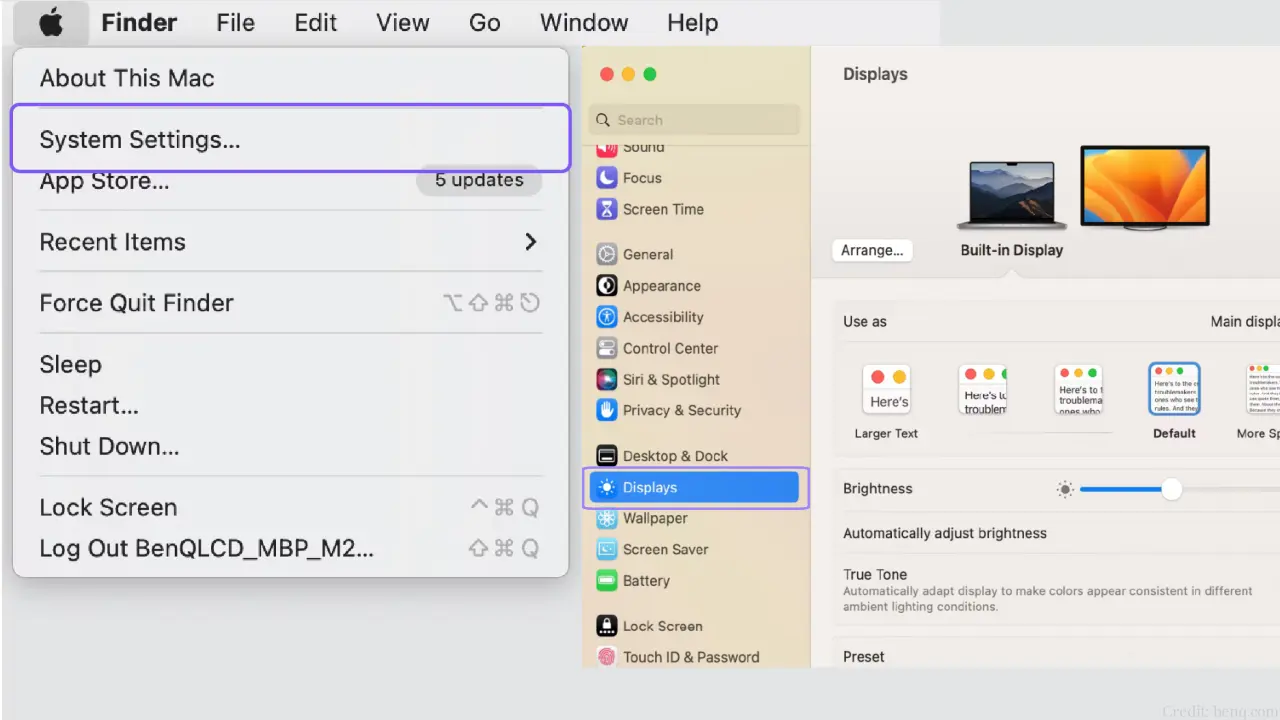
Task: Click the Appearance icon in sidebar
Action: [x=606, y=286]
